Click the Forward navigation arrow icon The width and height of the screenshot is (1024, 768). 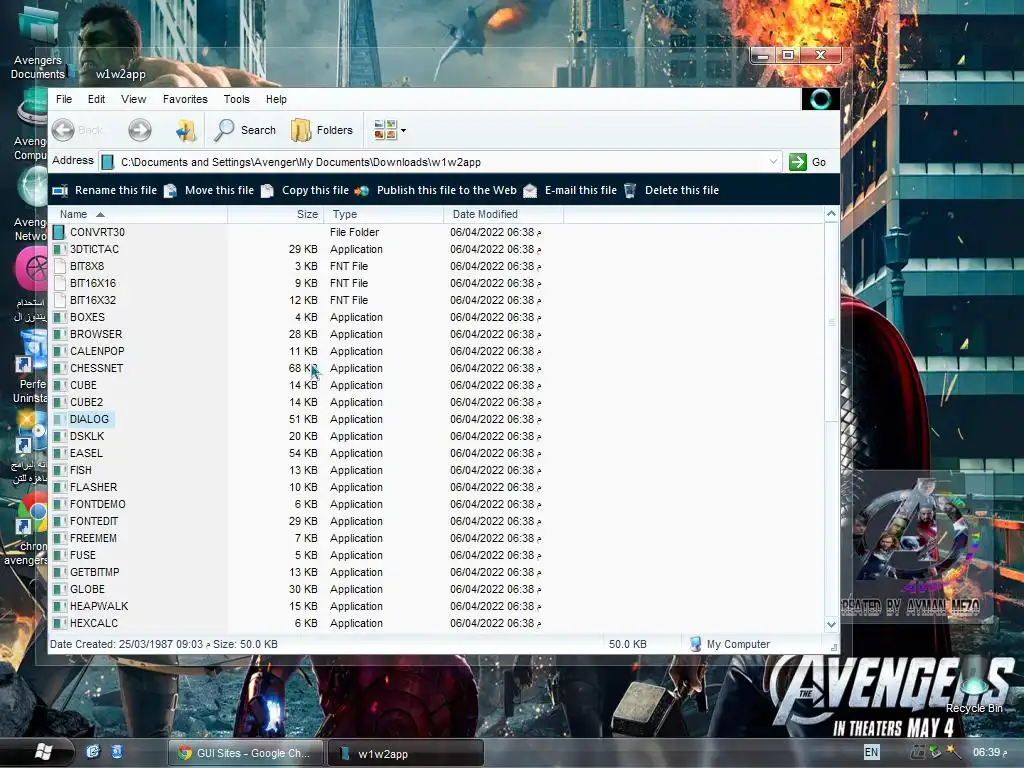pyautogui.click(x=140, y=130)
